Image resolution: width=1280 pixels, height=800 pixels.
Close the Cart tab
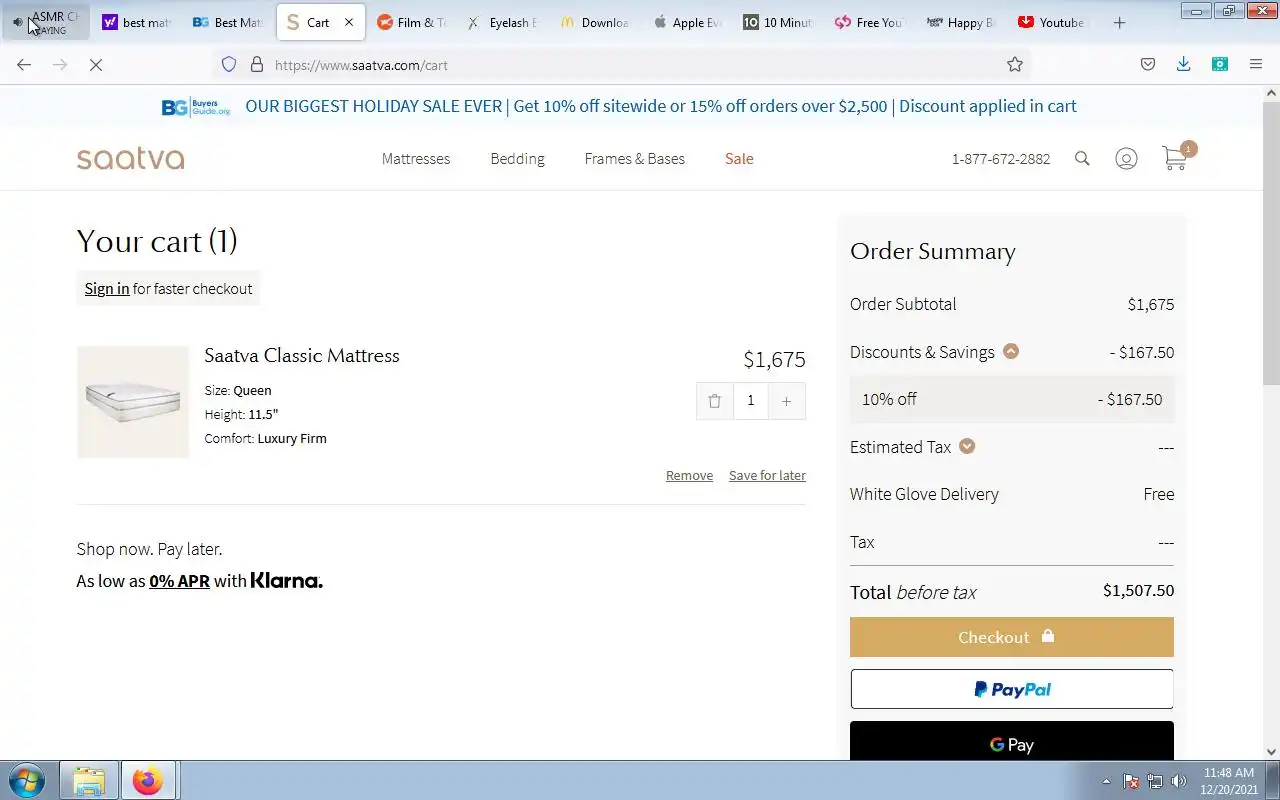click(349, 22)
